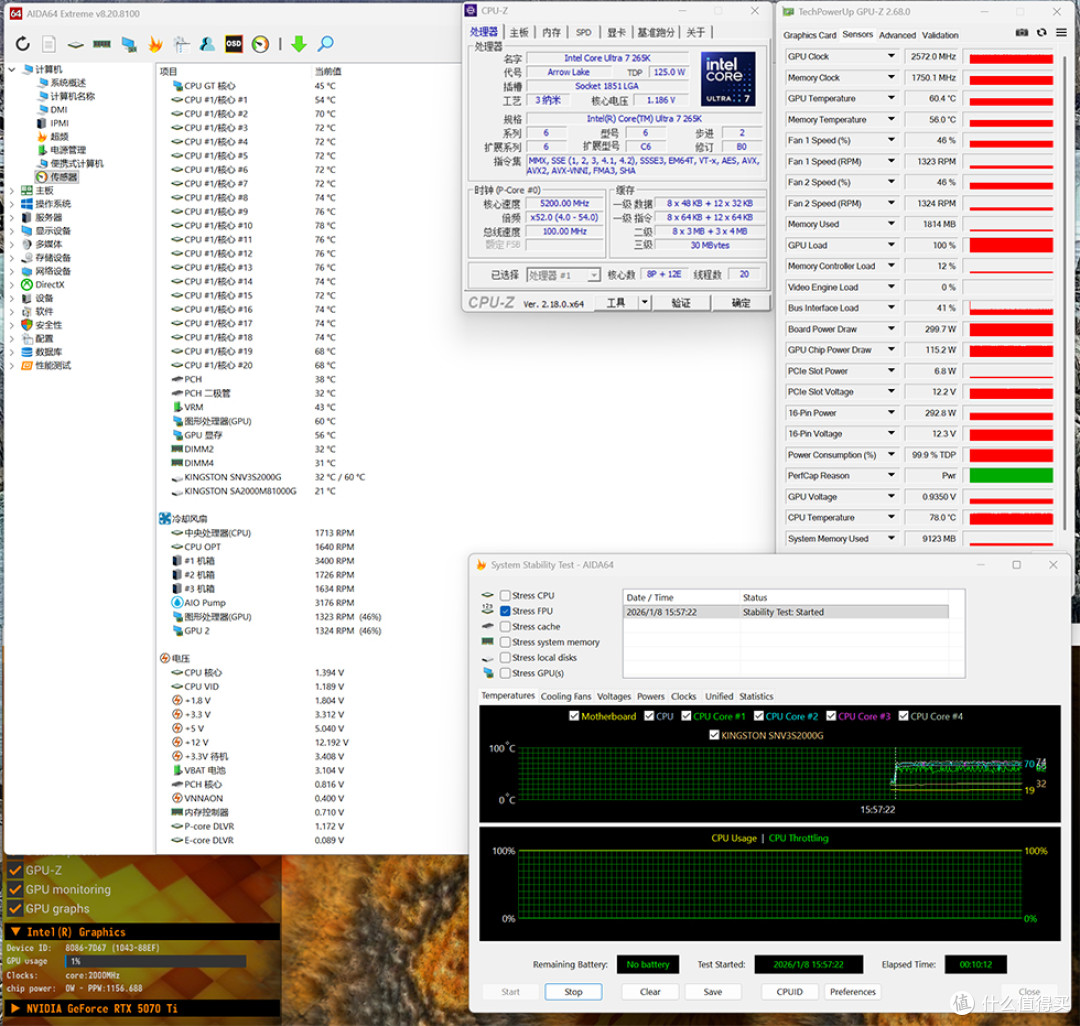
Task: Toggle GPU monitoring checkbox in overlay panel
Action: [15, 889]
